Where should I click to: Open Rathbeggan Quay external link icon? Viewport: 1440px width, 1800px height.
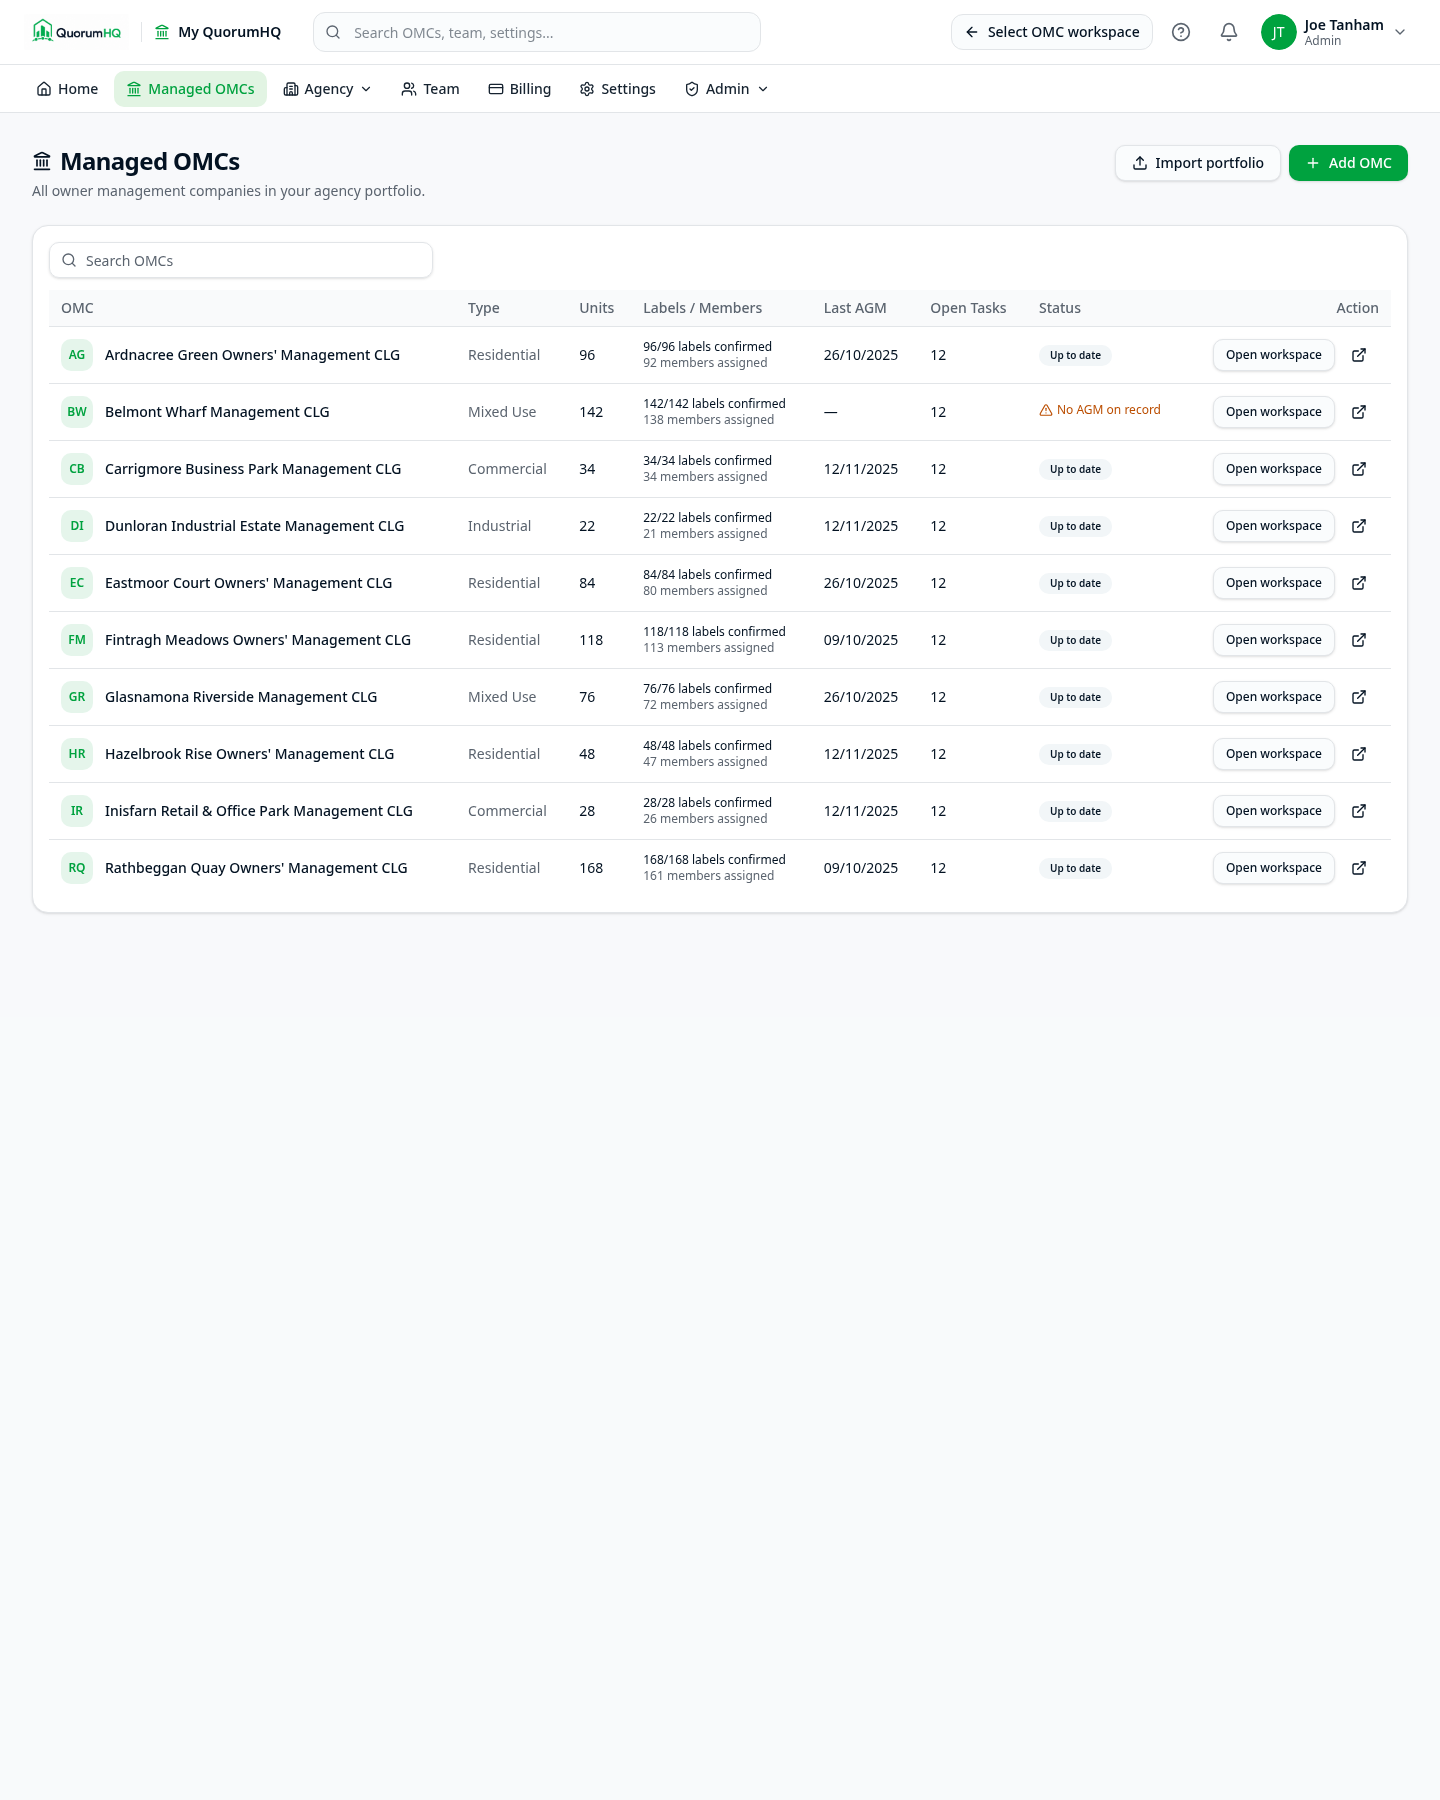click(1359, 868)
